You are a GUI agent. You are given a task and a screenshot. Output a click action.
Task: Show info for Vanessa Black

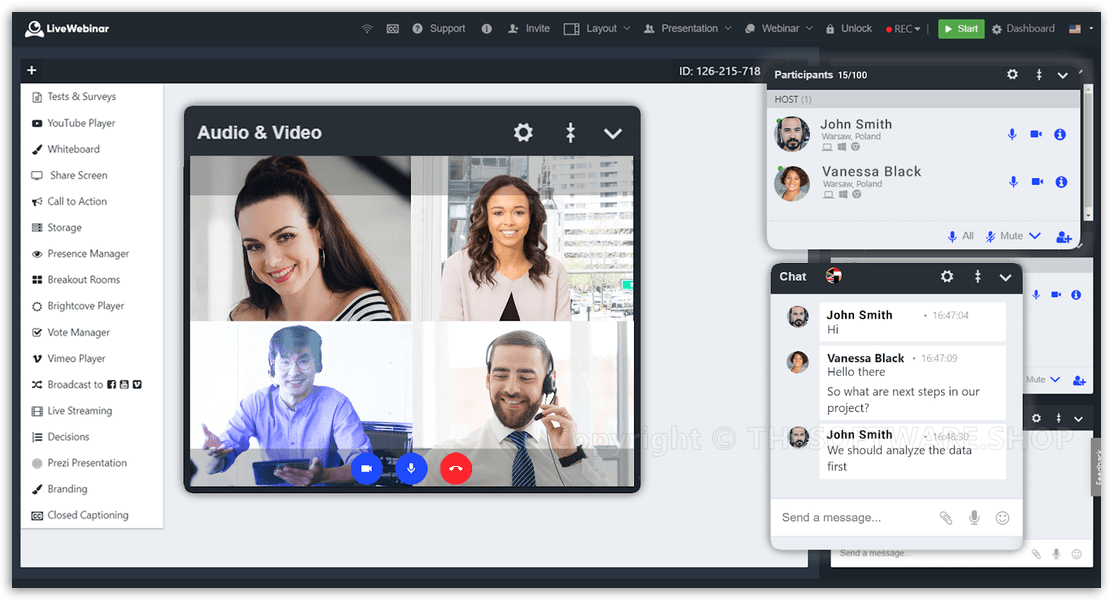[x=1061, y=182]
